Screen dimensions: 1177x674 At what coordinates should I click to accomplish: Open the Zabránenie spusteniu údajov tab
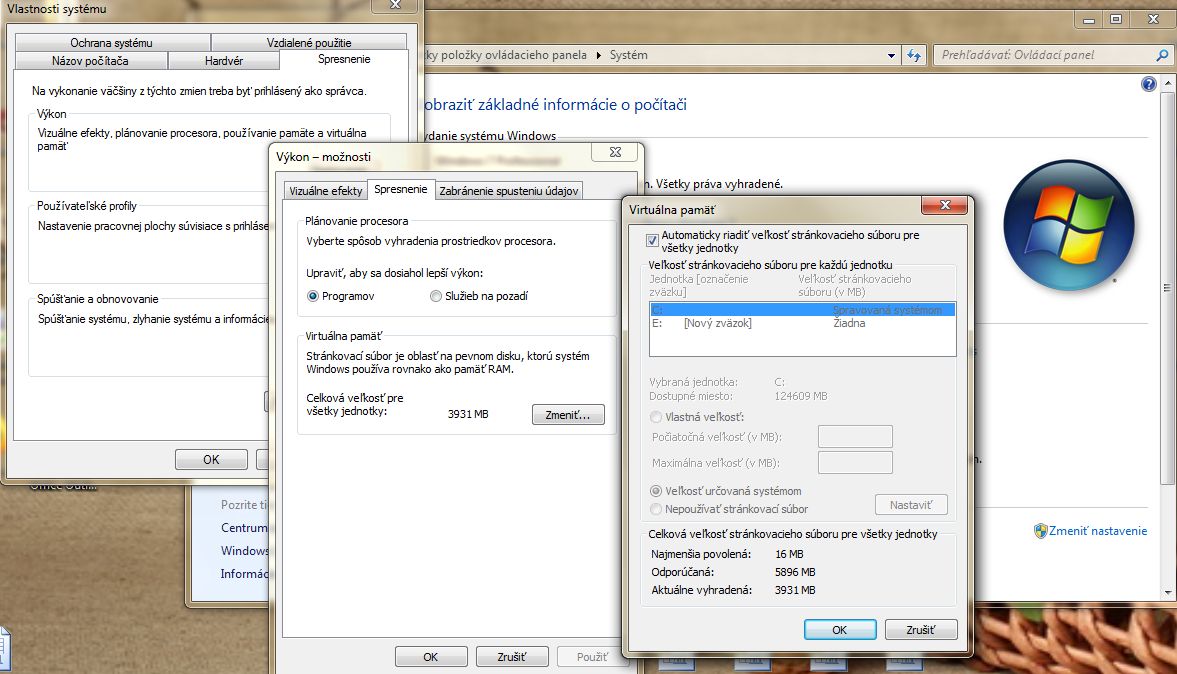point(508,191)
